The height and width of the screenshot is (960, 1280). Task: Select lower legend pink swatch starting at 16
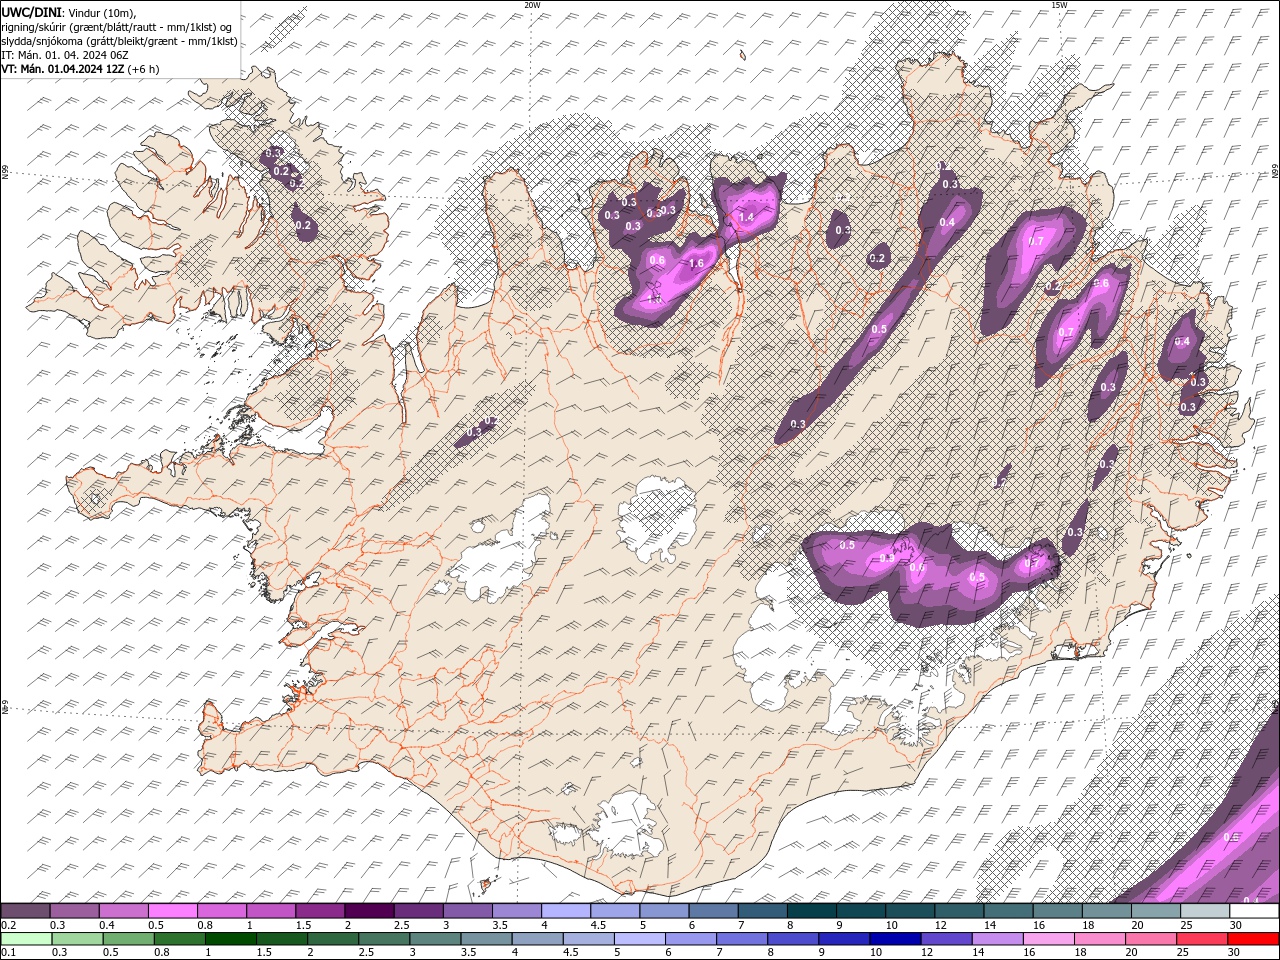[x=1048, y=939]
